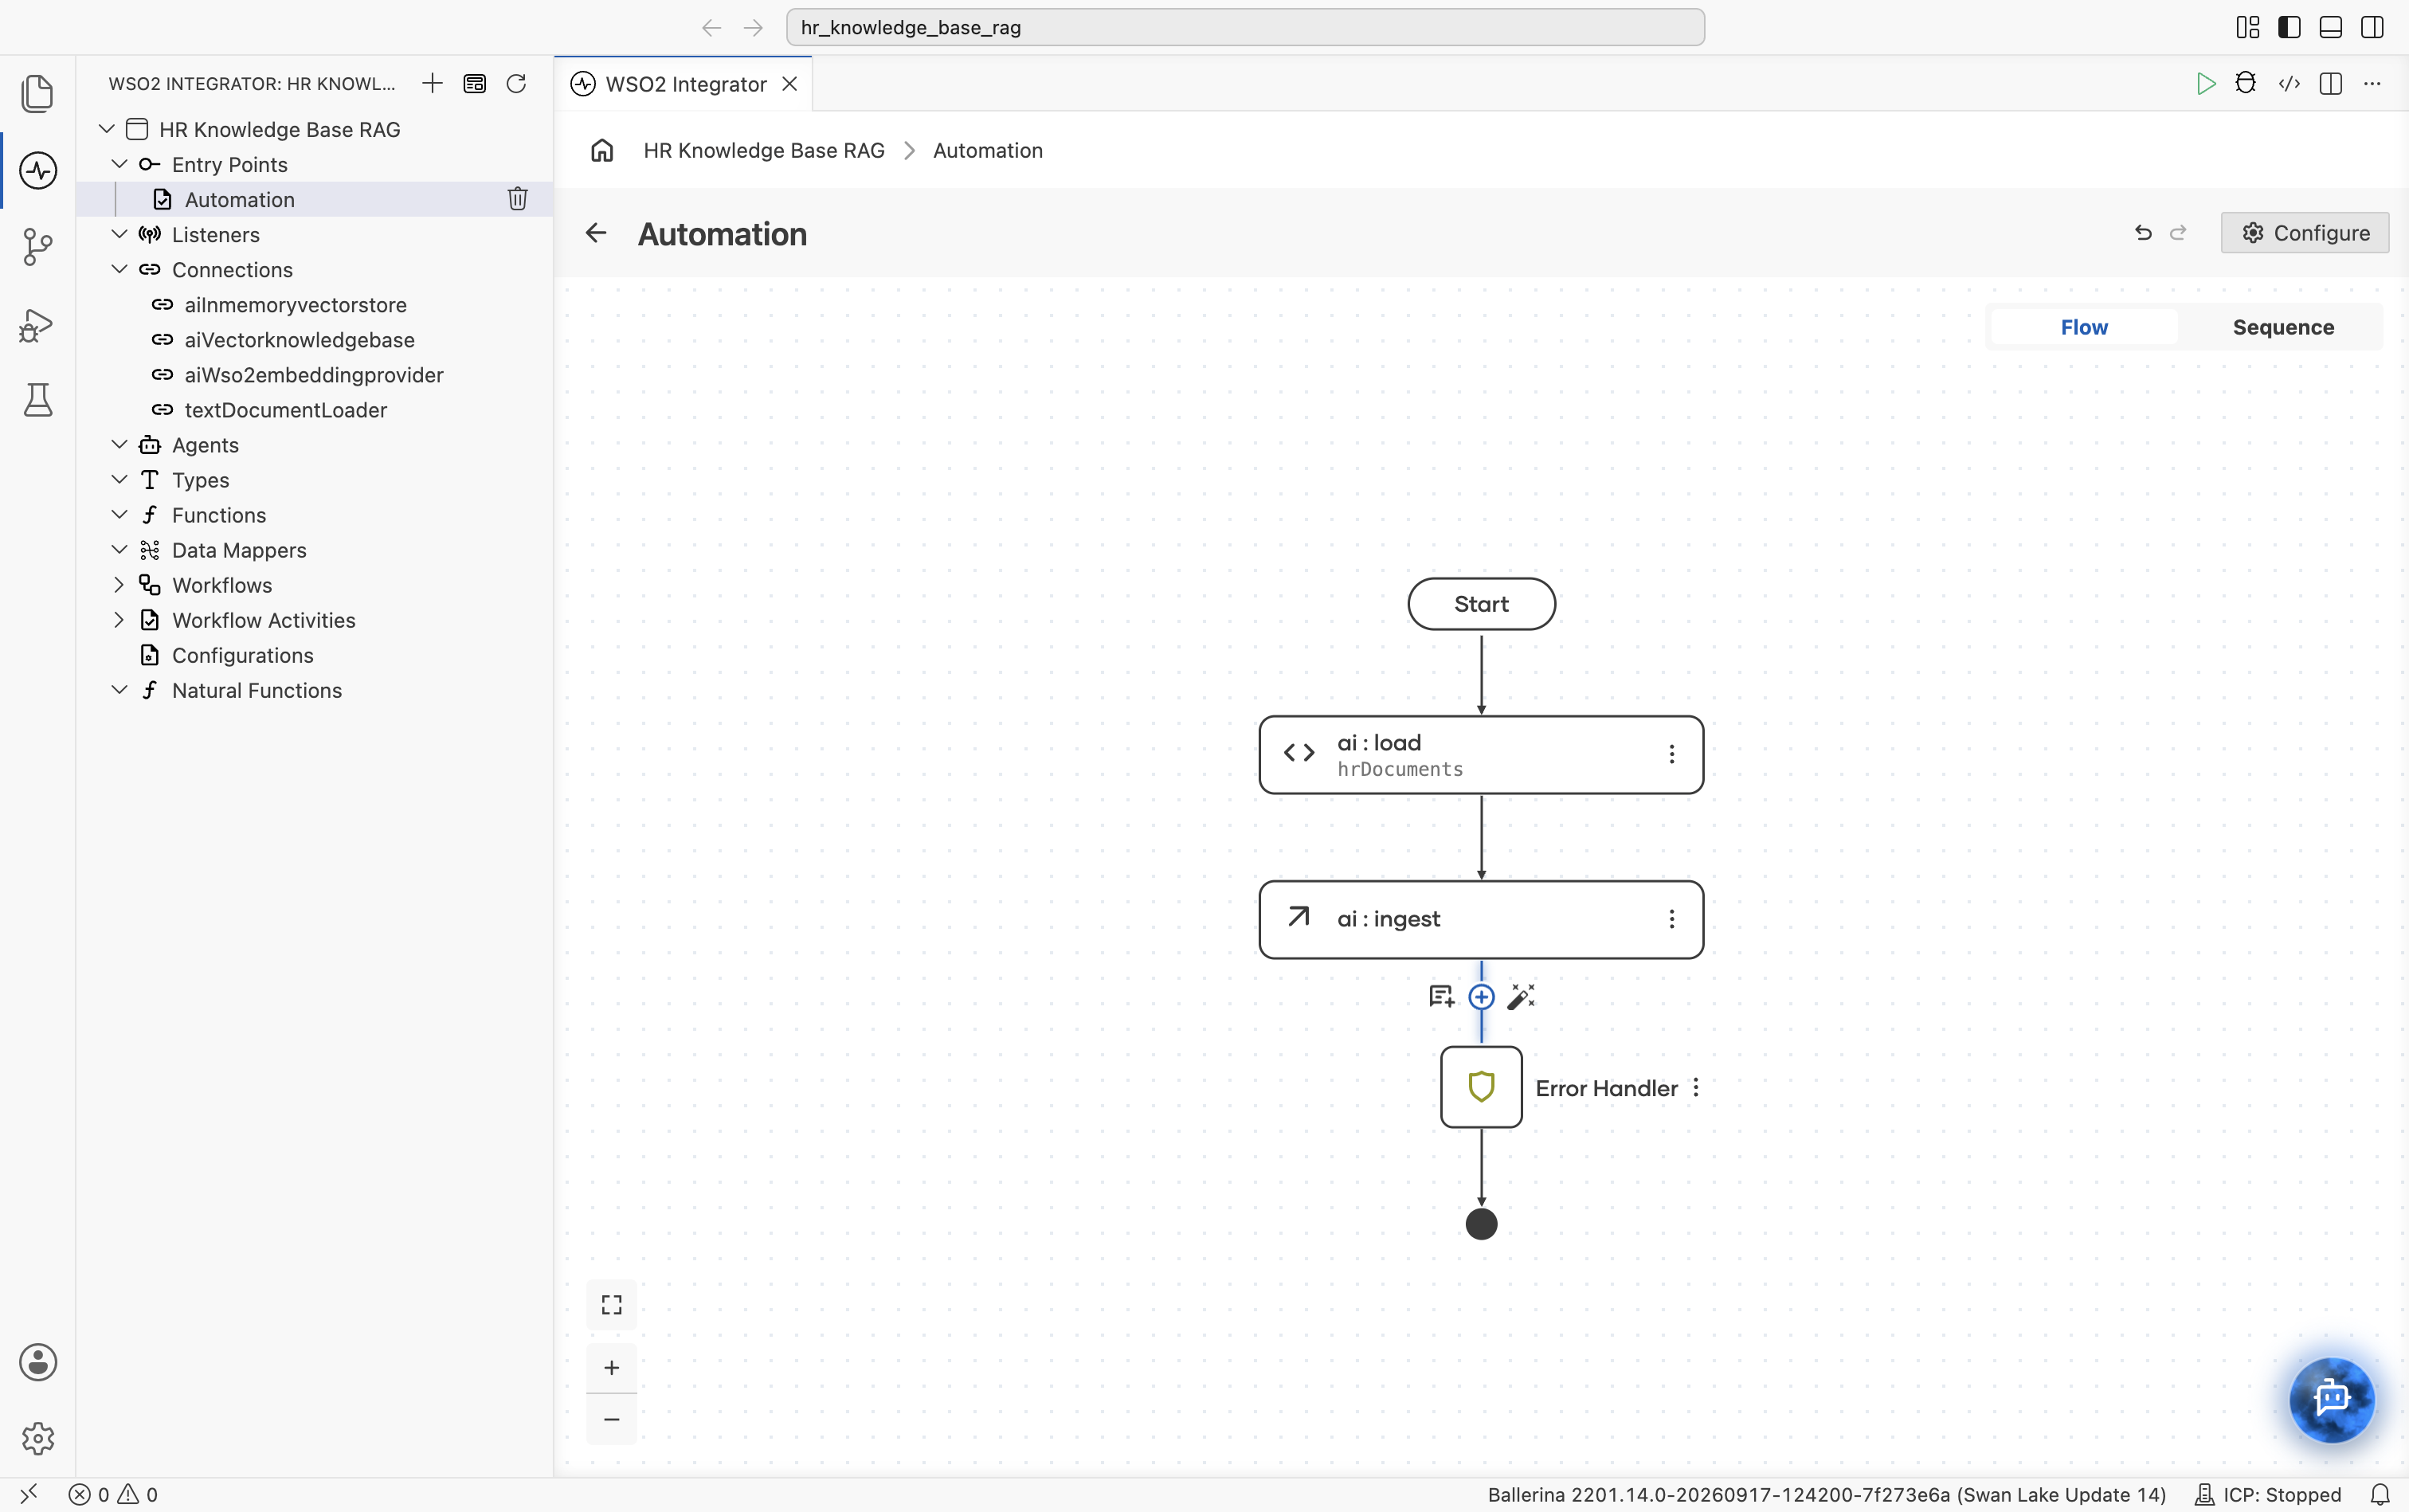Image resolution: width=2409 pixels, height=1512 pixels.
Task: Collapse the Entry Points section
Action: point(119,164)
